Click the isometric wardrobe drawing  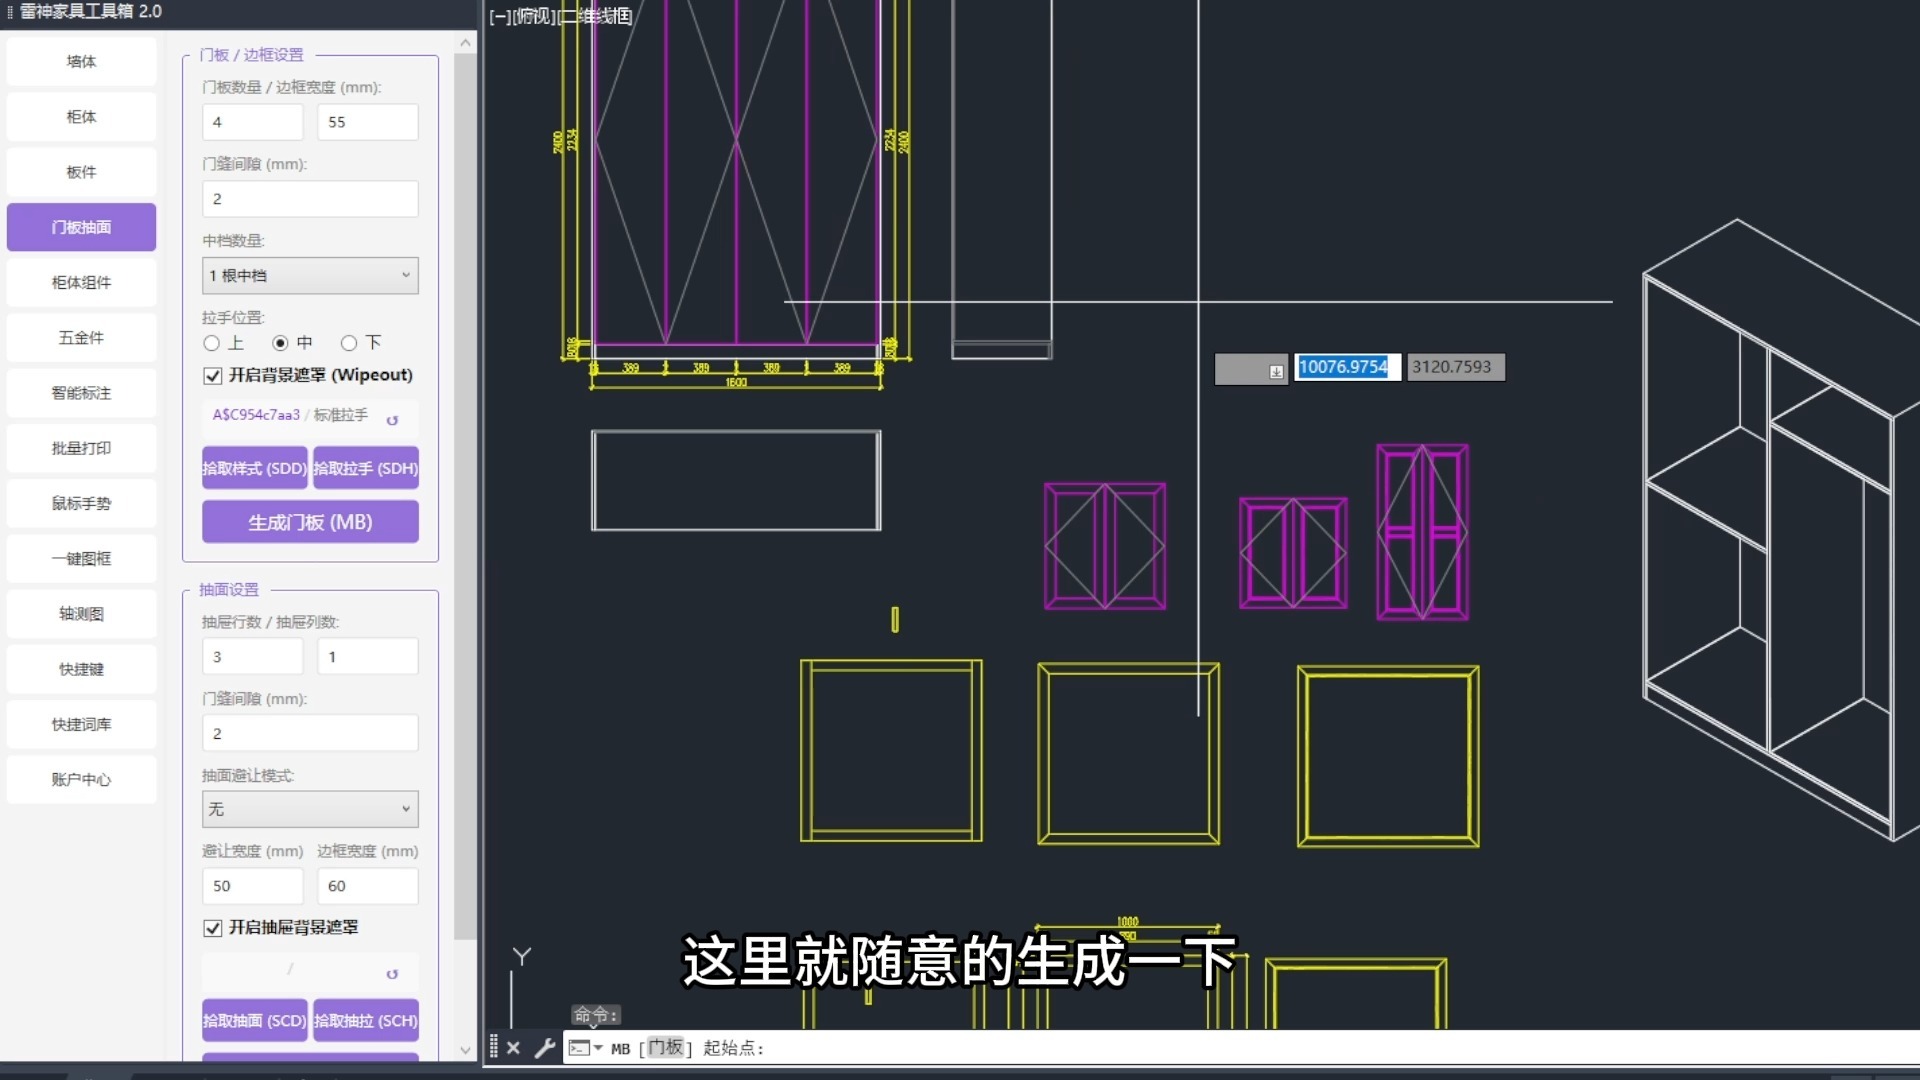click(x=1780, y=530)
